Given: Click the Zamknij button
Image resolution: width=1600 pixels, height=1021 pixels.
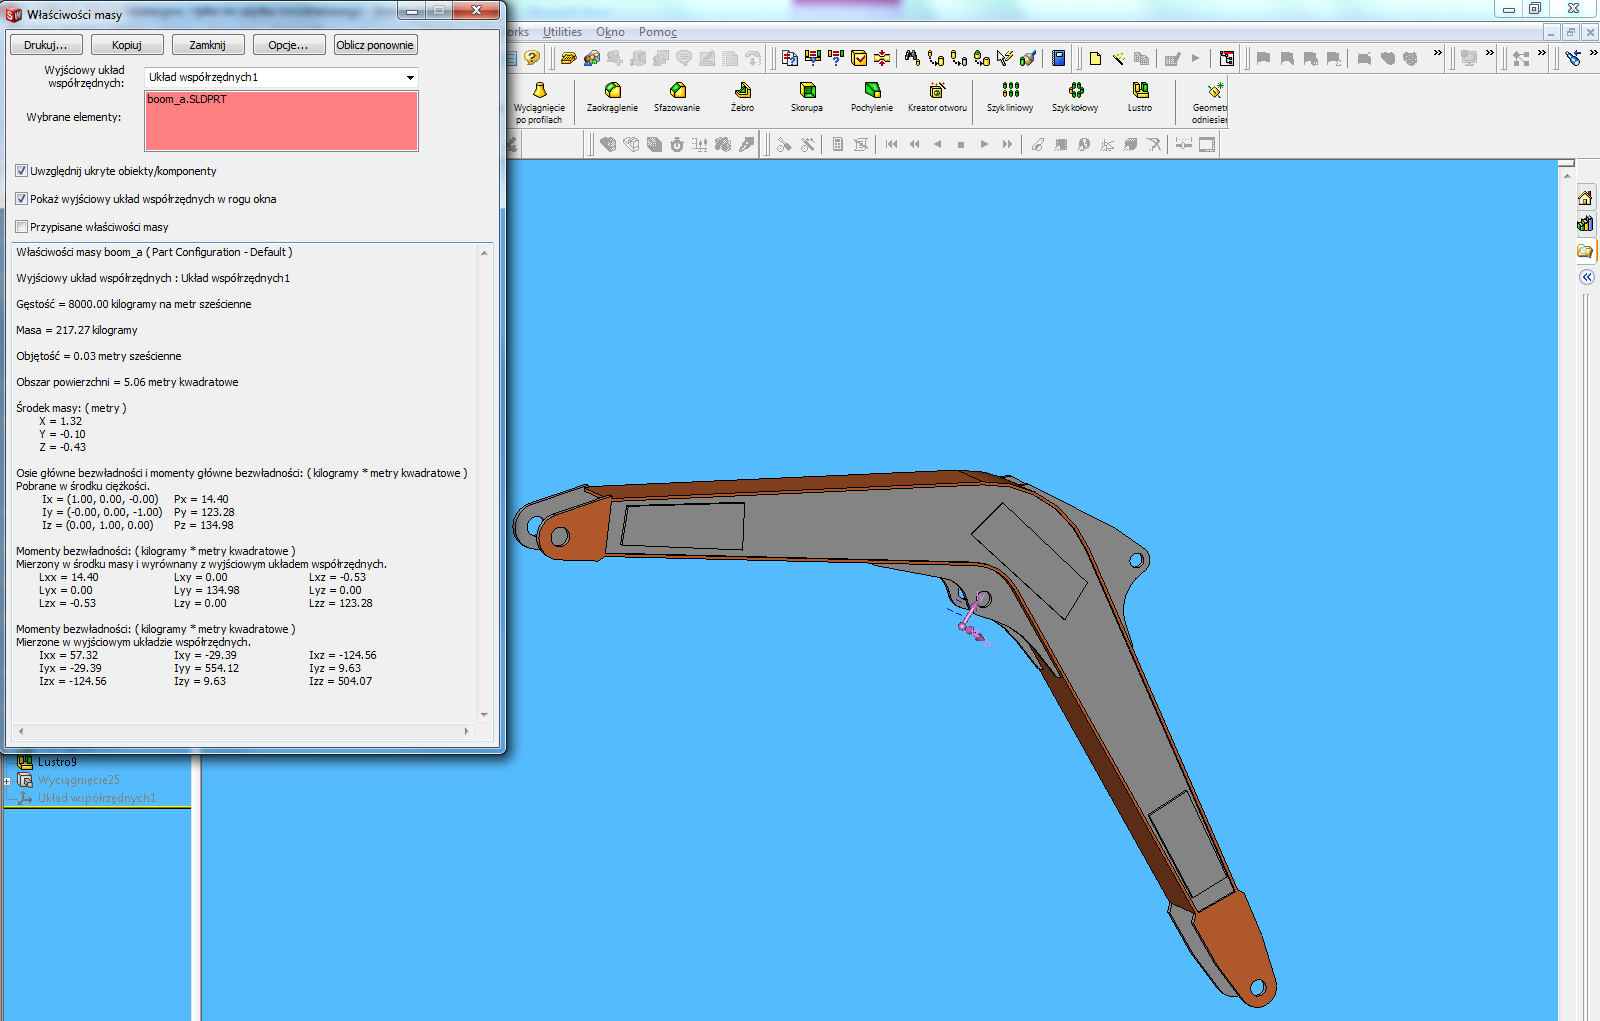Looking at the screenshot, I should 208,45.
